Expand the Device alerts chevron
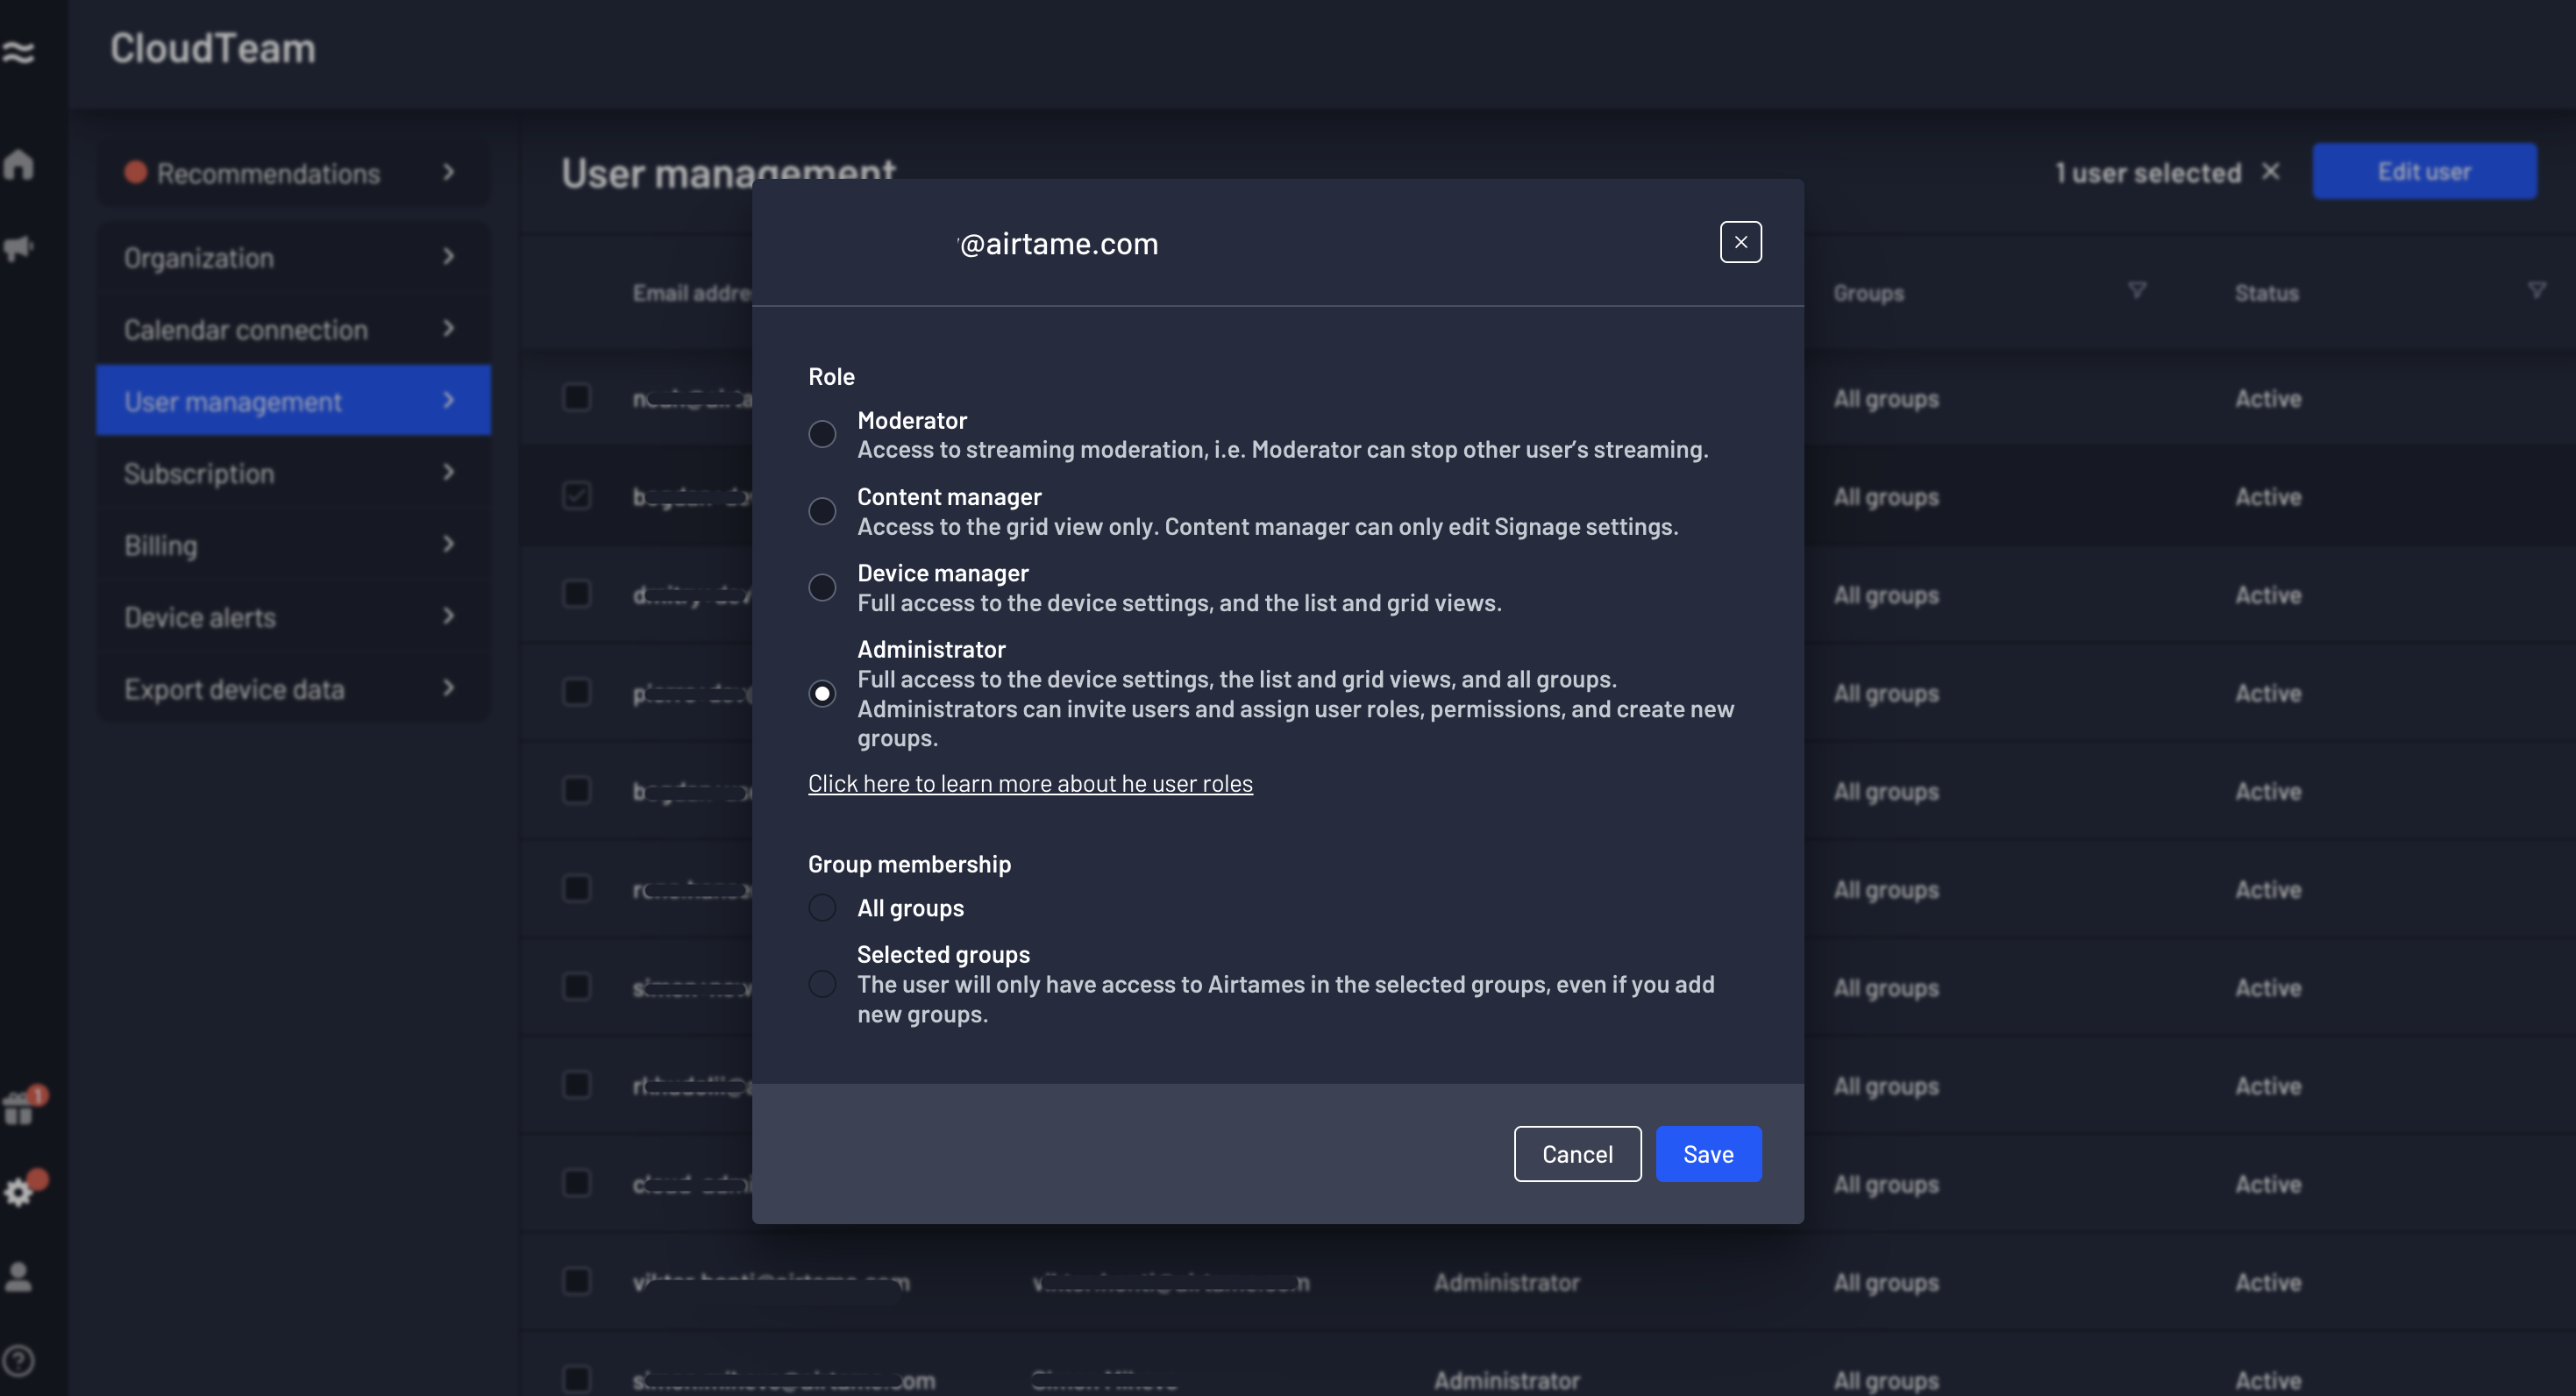Image resolution: width=2576 pixels, height=1396 pixels. coord(449,616)
